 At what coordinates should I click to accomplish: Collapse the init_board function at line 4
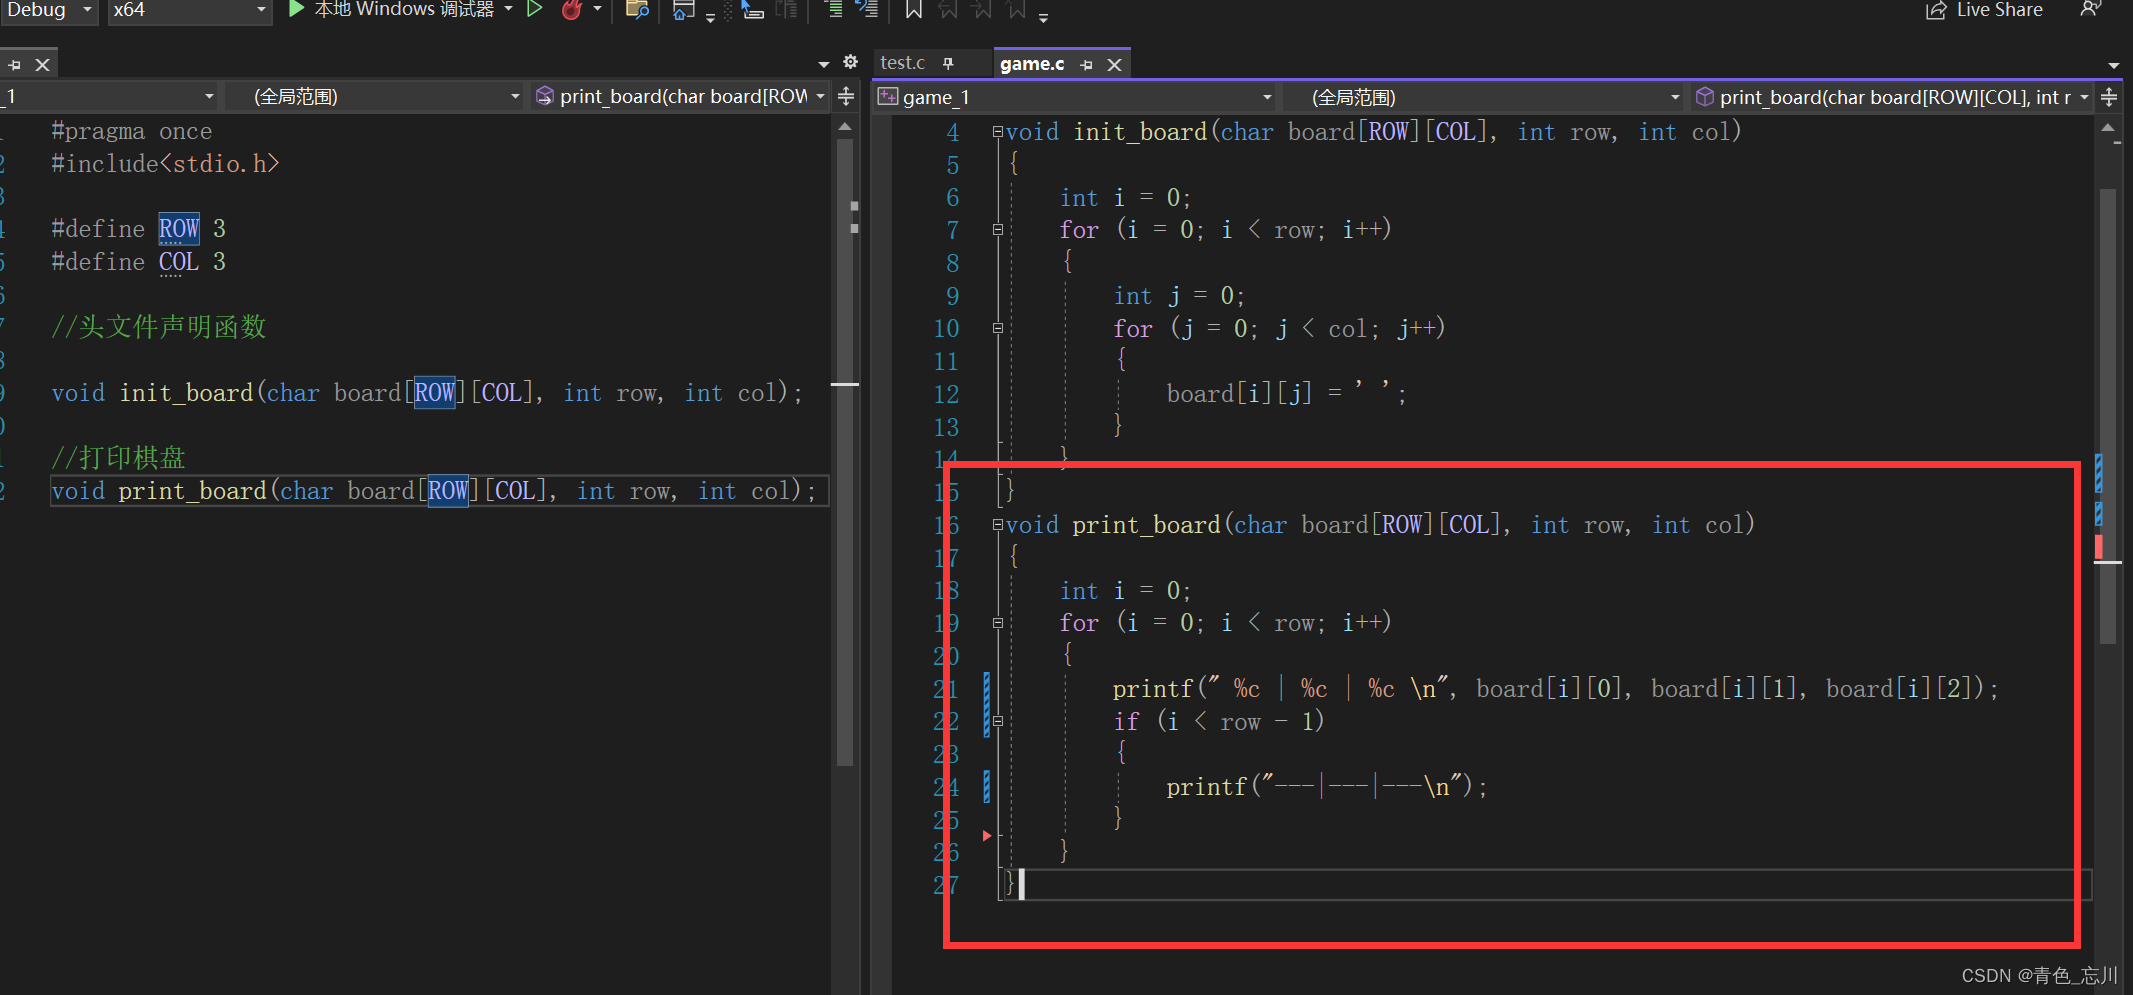click(997, 131)
